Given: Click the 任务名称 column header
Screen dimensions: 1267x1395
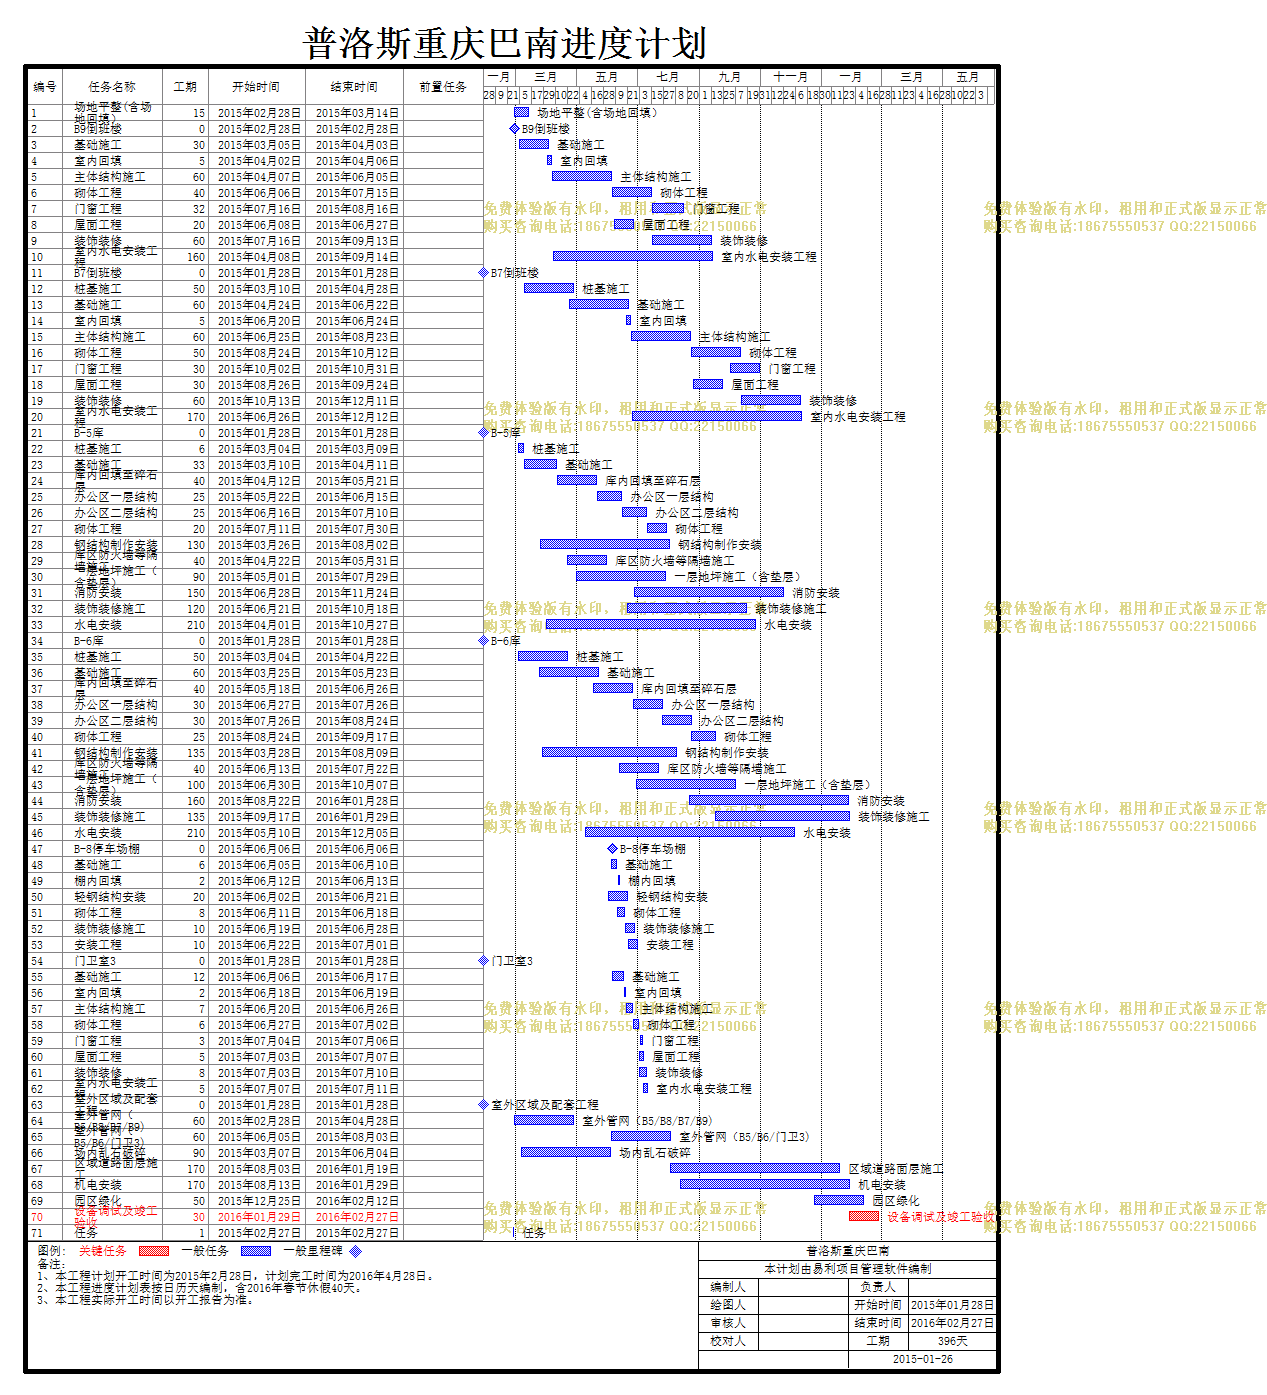Looking at the screenshot, I should click(x=112, y=87).
